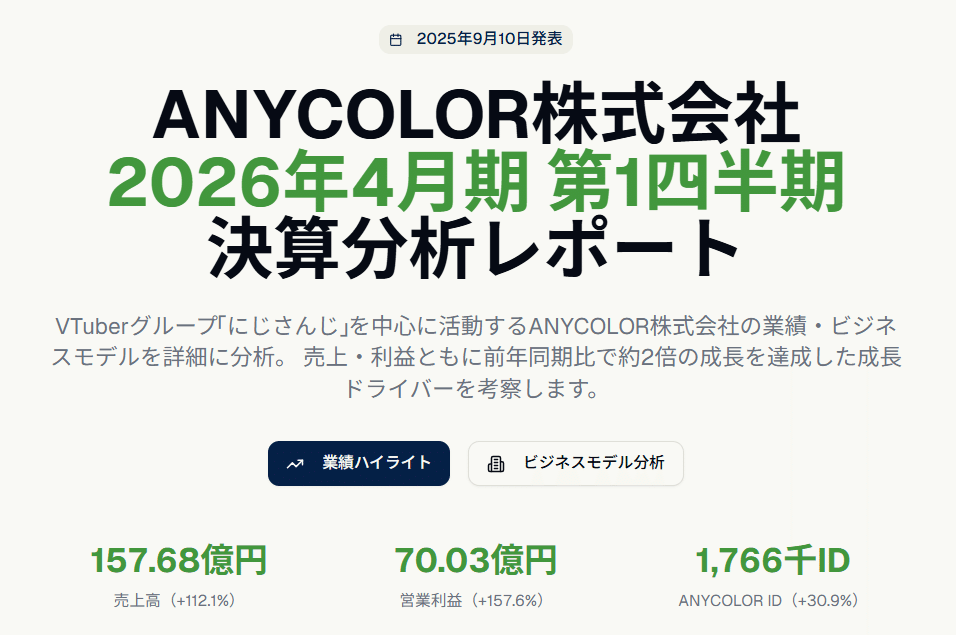Screen dimensions: 956x635
Task: Open the 業績ハイライト section
Action: click(358, 463)
